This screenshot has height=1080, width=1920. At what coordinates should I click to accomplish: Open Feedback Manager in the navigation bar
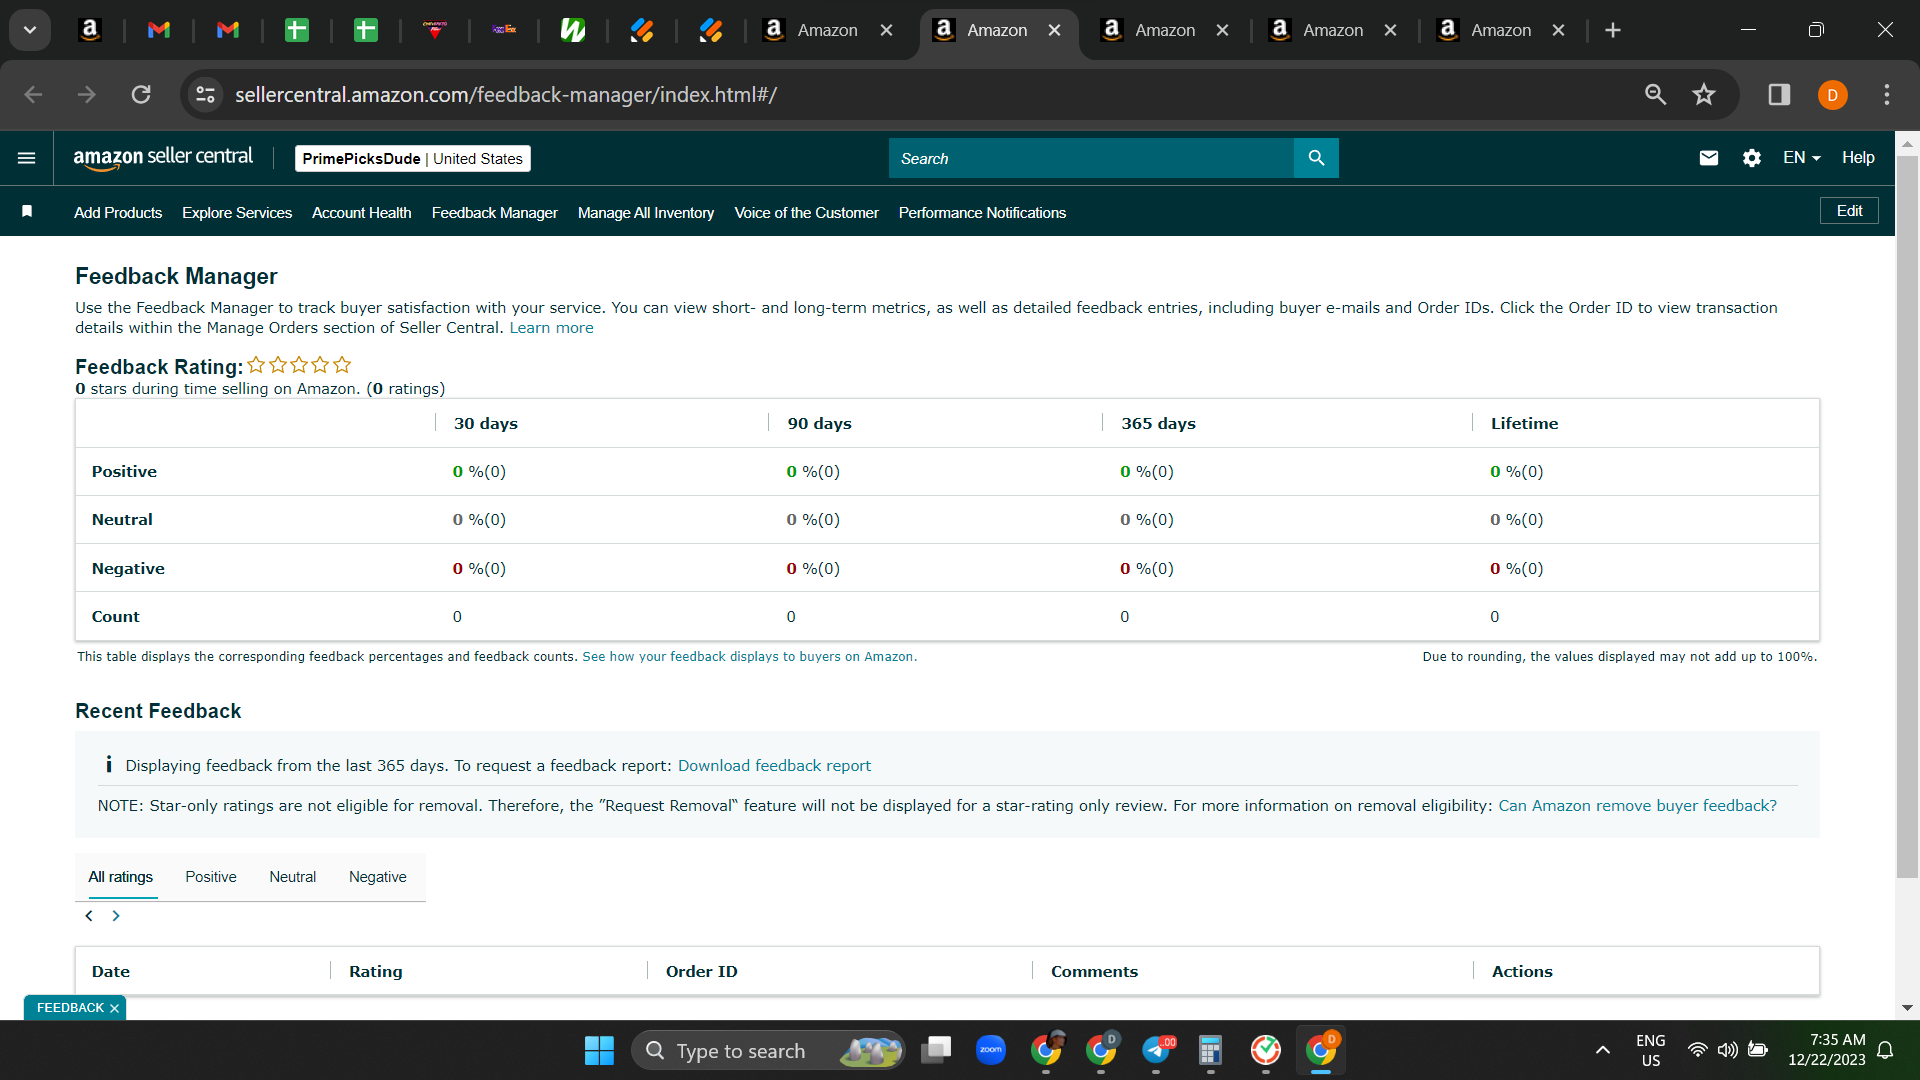point(494,212)
